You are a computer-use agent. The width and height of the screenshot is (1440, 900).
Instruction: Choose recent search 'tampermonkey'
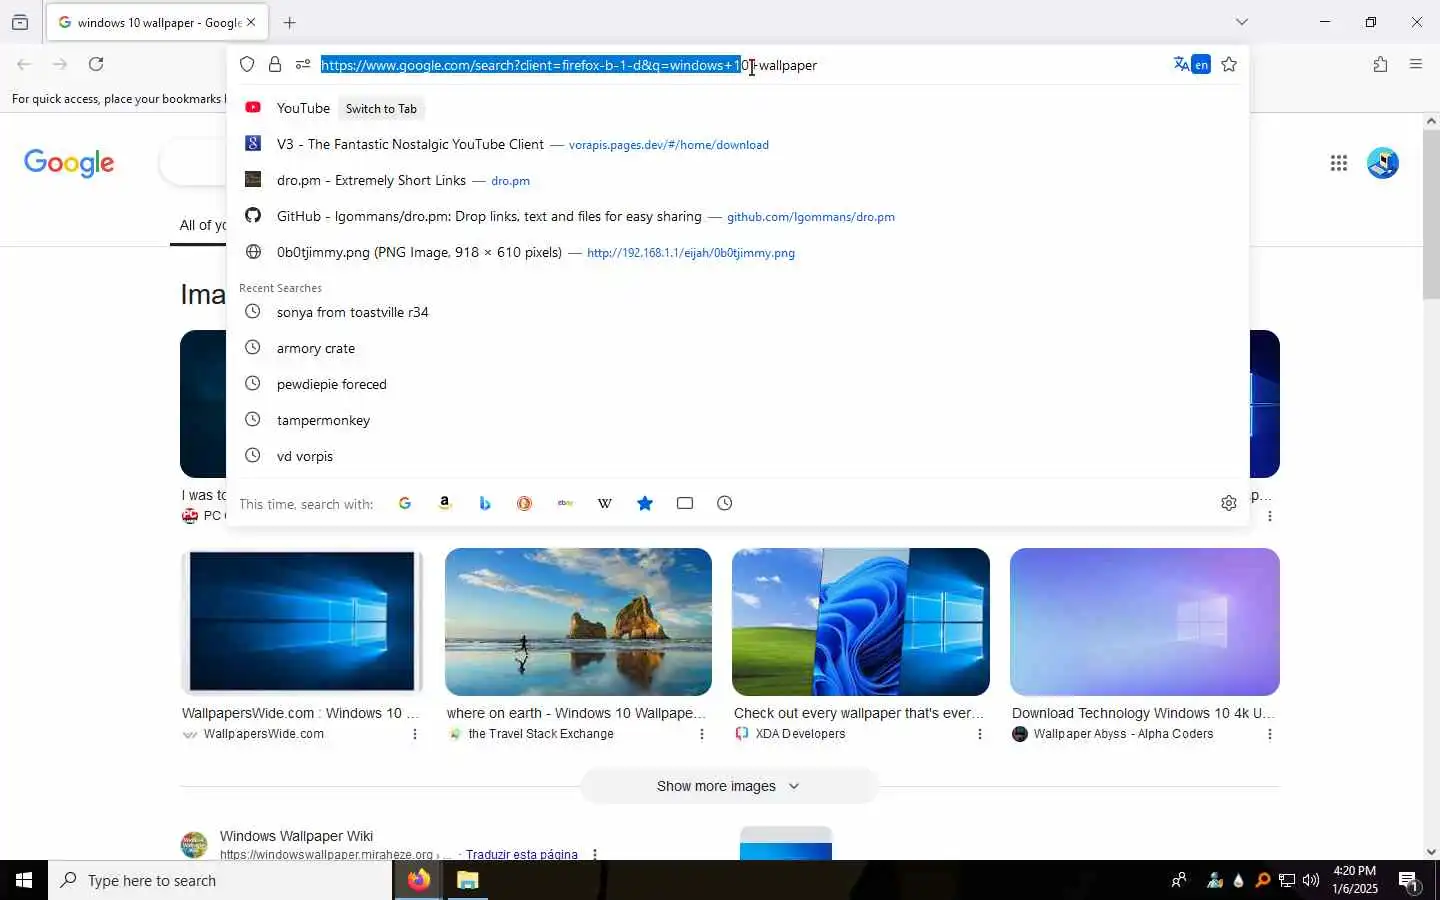pos(738,420)
